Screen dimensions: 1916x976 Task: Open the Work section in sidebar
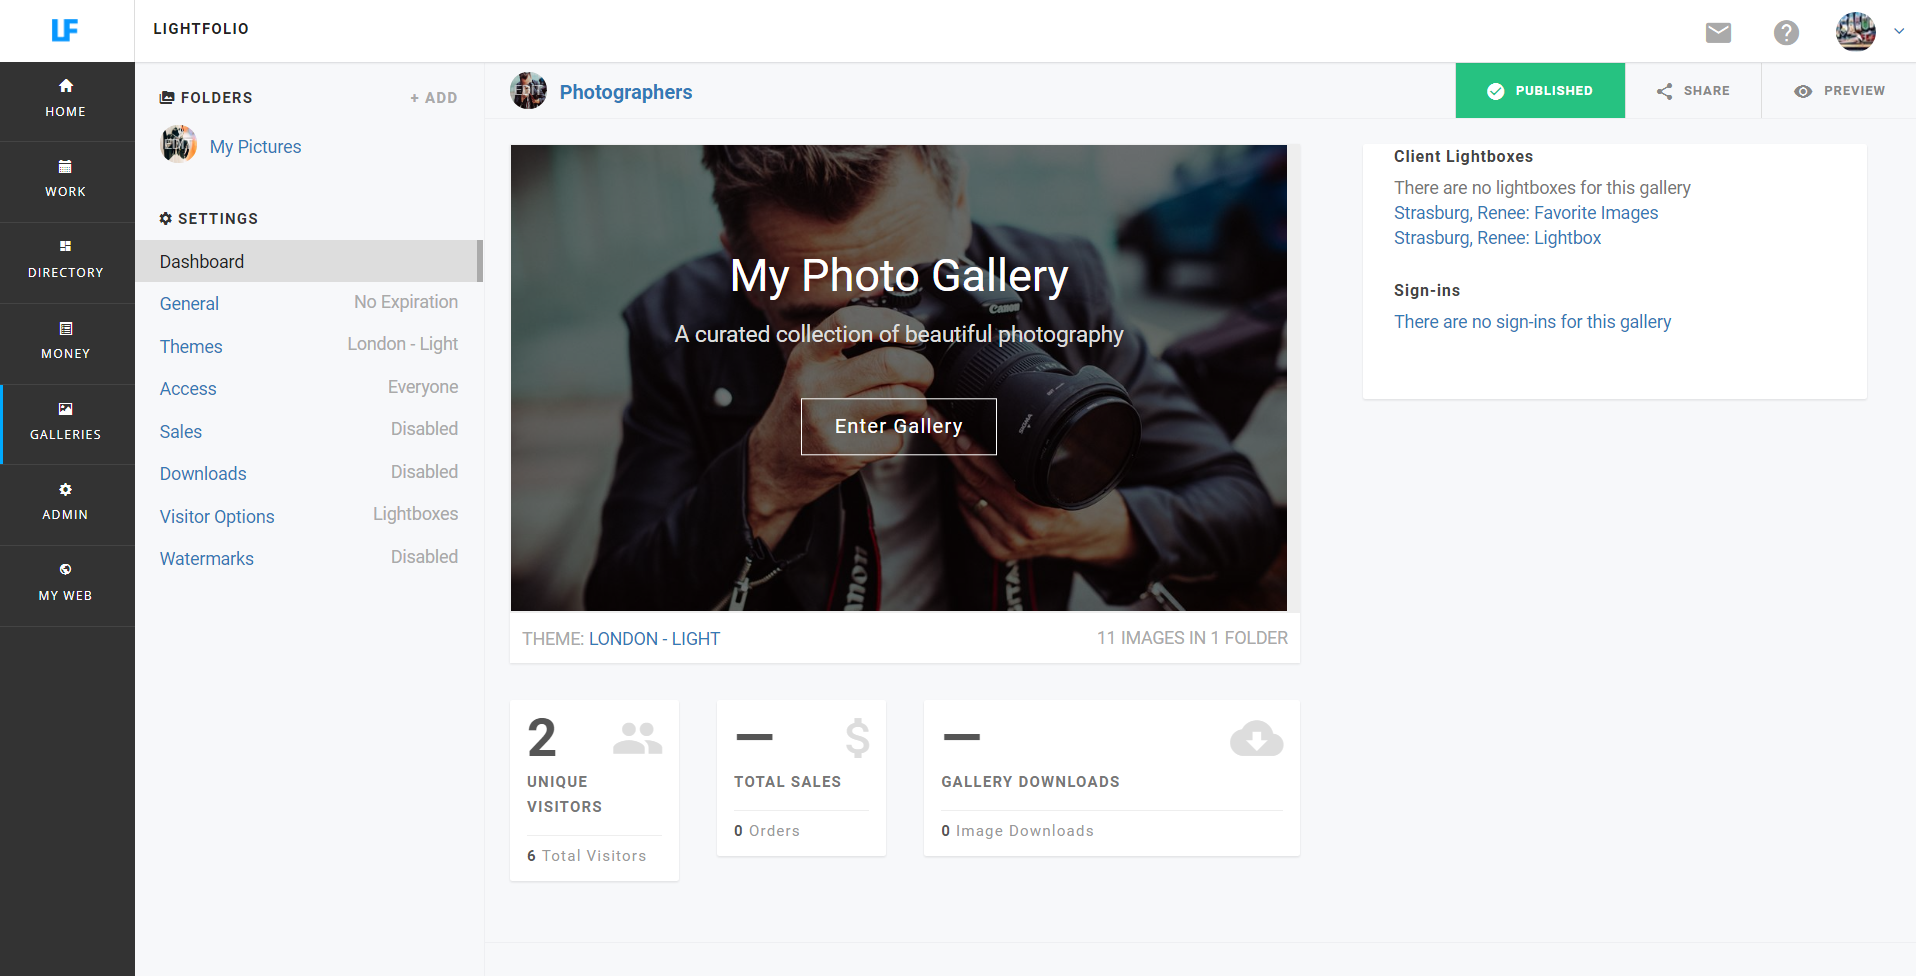[x=66, y=181]
